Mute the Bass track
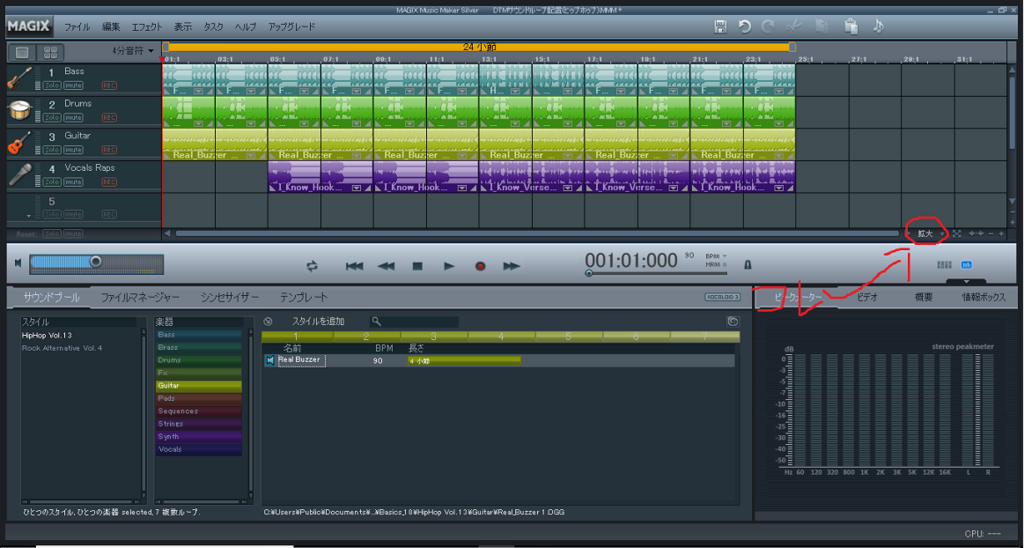The image size is (1024, 548). click(73, 86)
